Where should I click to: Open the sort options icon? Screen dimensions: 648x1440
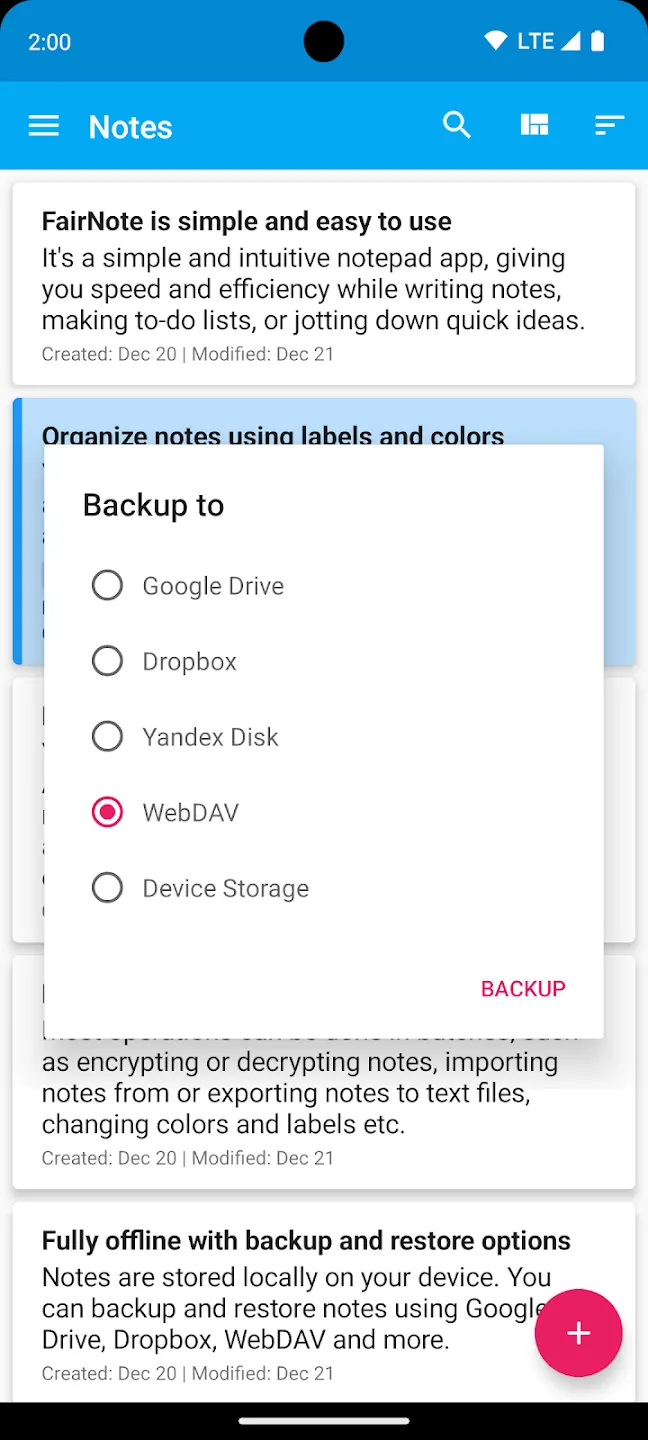point(609,125)
